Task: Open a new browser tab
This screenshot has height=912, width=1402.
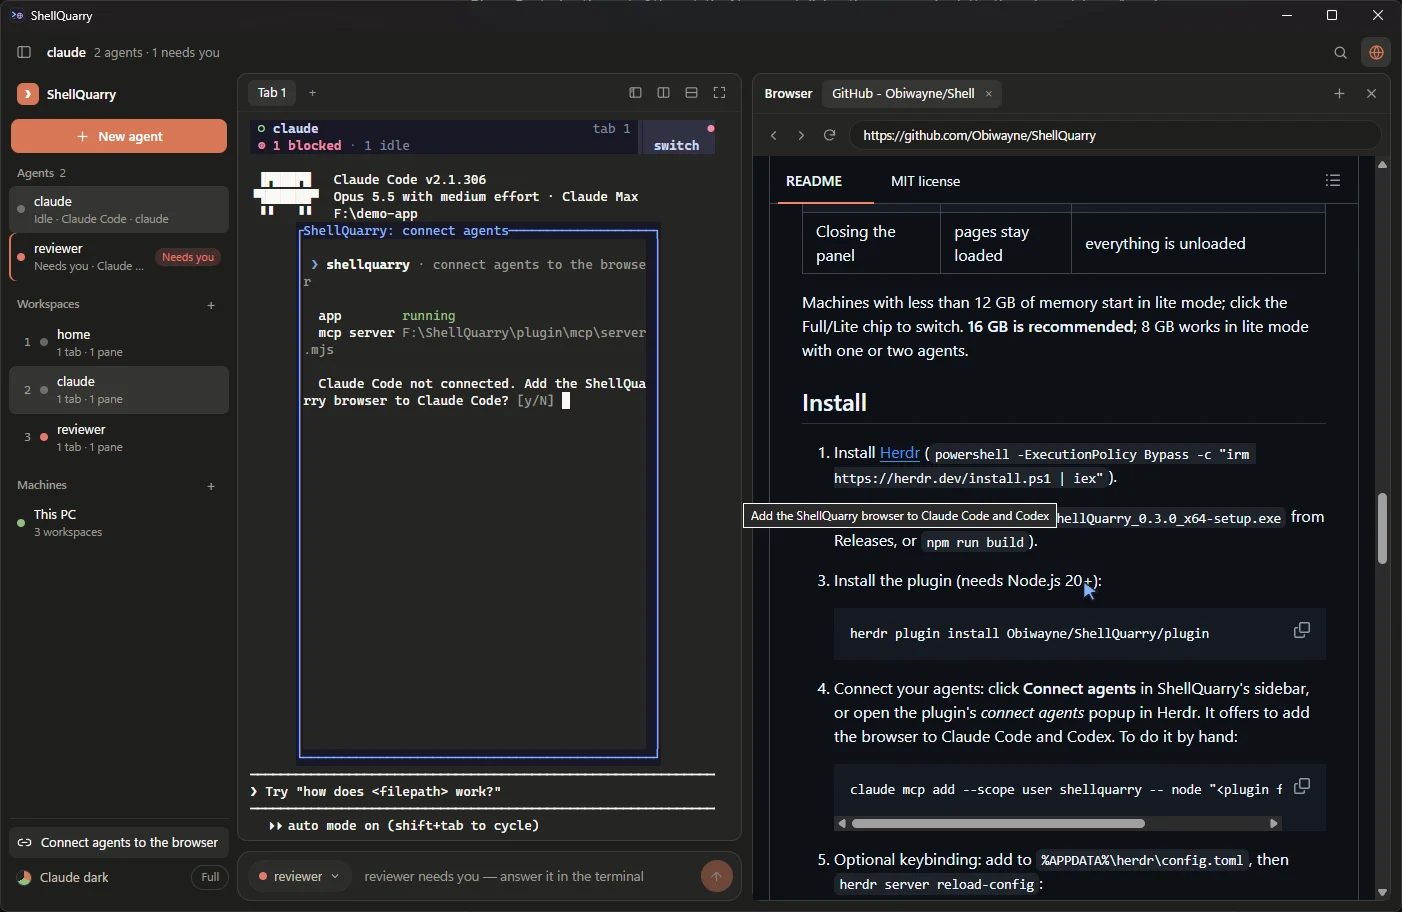Action: click(1339, 93)
